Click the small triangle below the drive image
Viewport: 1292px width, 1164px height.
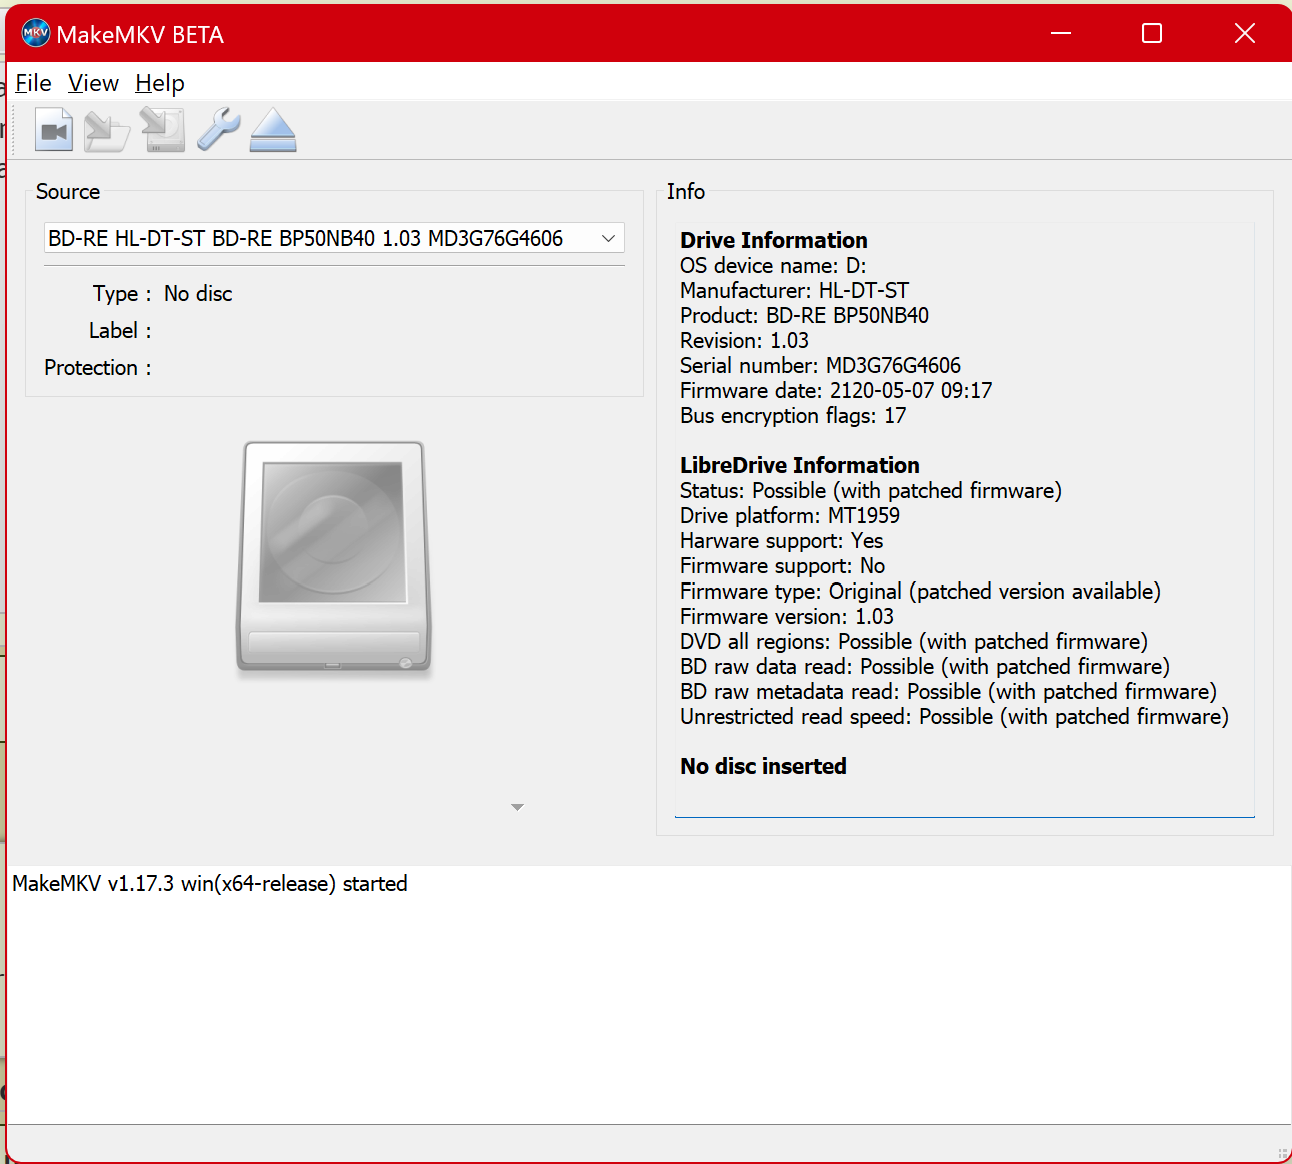517,807
